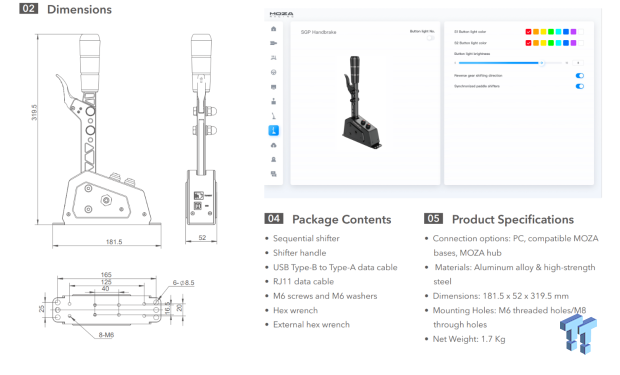Click the sidebar icon just below the blue one
The width and height of the screenshot is (620, 375).
click(274, 145)
